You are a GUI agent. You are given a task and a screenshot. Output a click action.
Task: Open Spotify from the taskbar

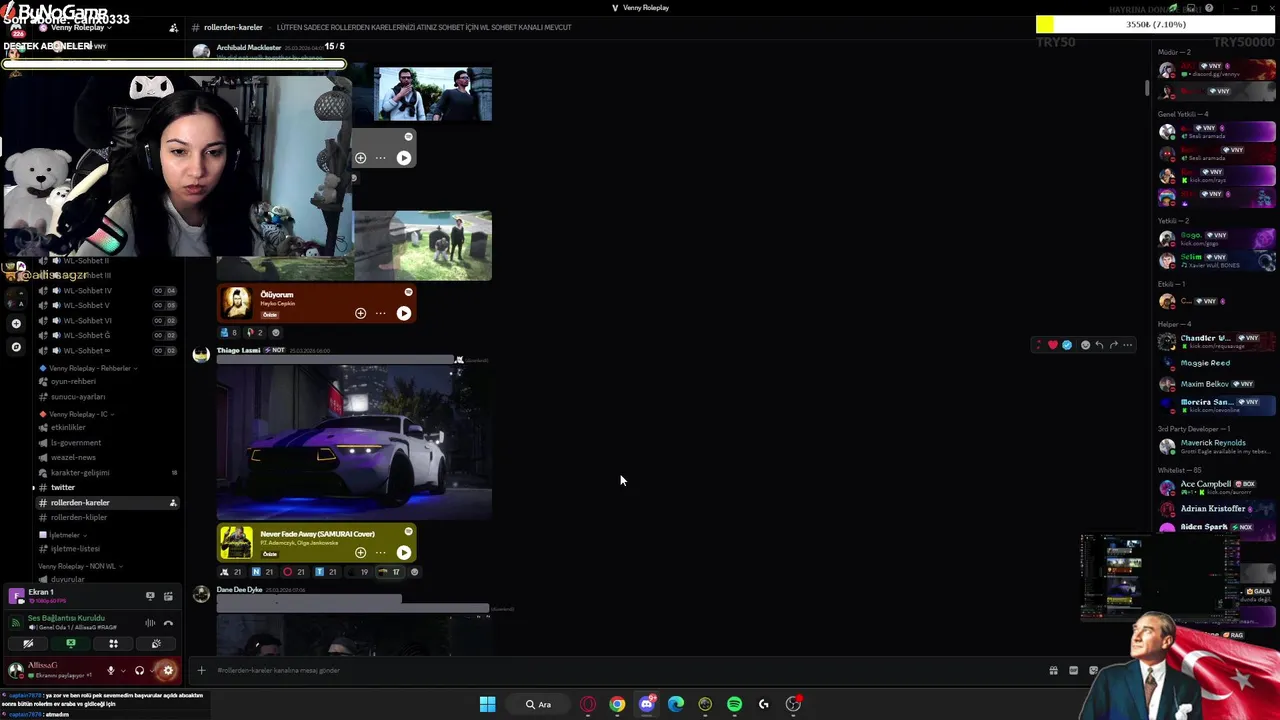click(x=735, y=704)
